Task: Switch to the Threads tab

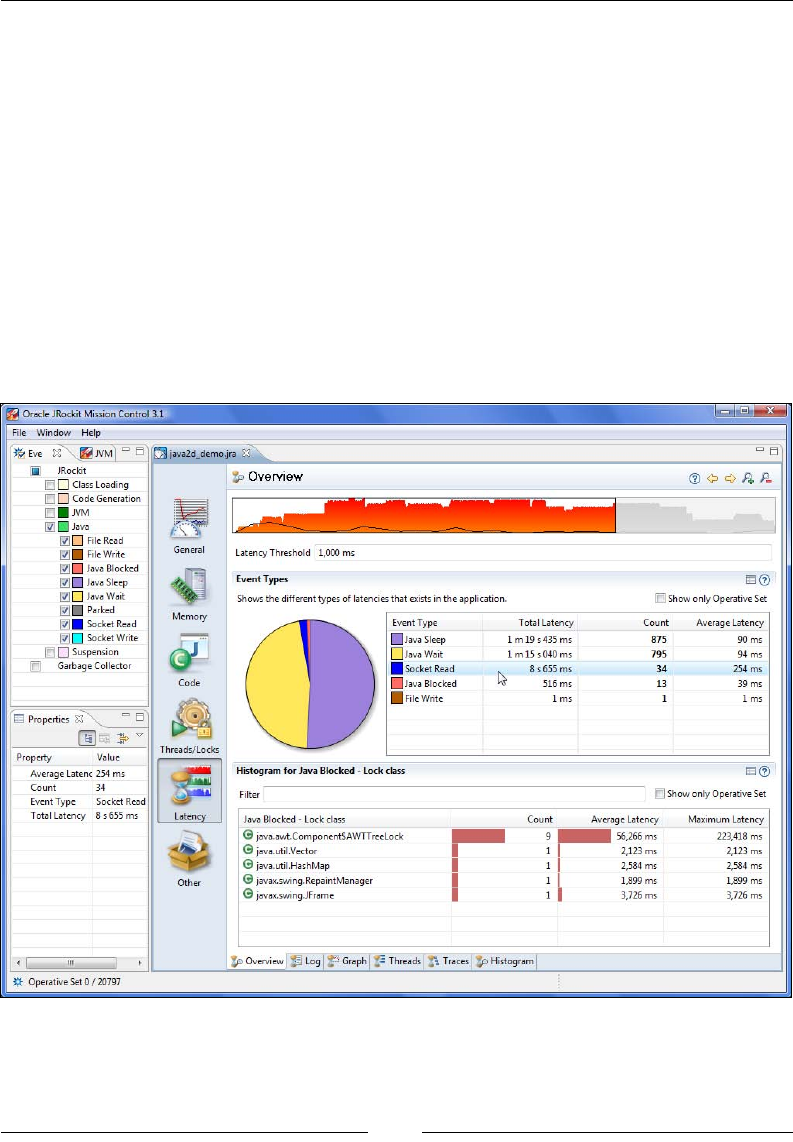Action: point(397,961)
